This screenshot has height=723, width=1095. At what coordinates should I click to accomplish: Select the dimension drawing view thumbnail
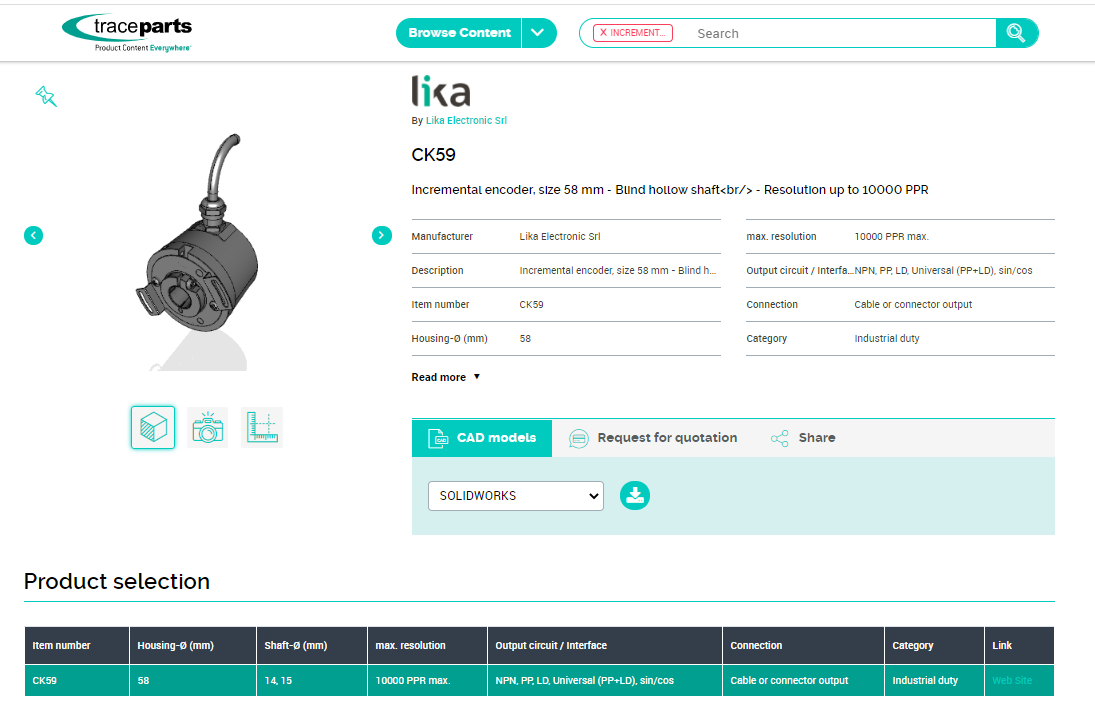[262, 427]
